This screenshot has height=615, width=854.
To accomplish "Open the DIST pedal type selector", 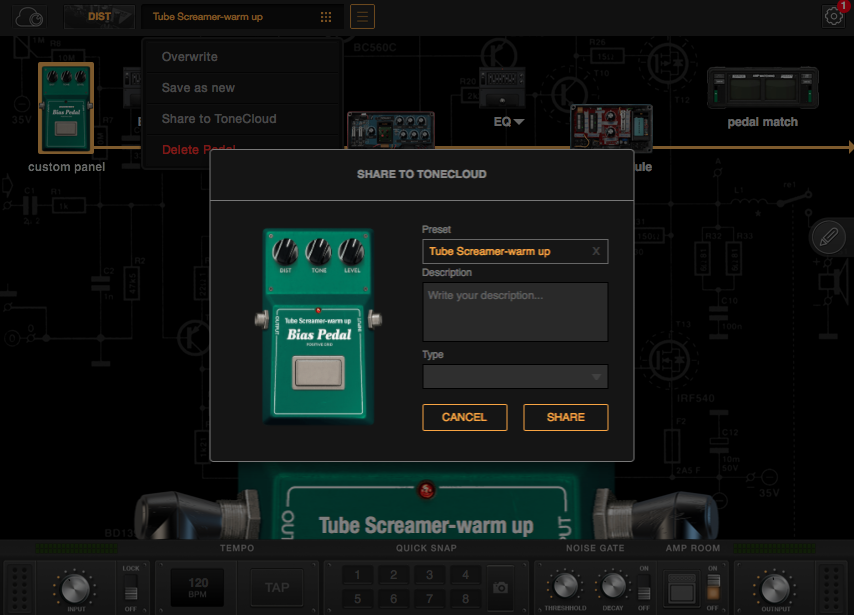I will [x=99, y=17].
